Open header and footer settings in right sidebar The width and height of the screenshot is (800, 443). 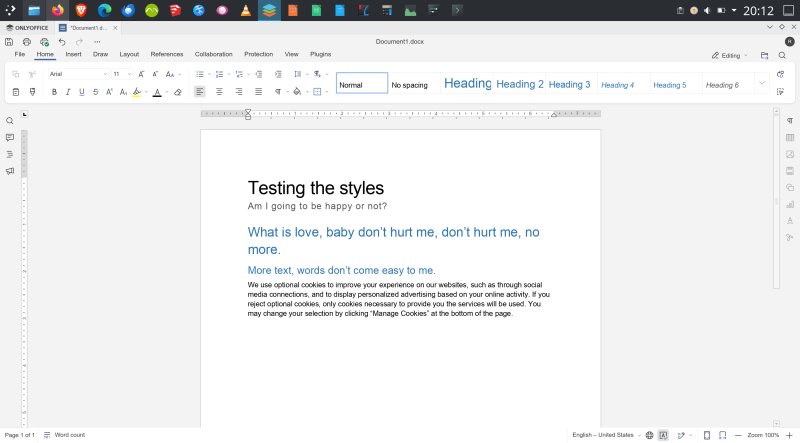pyautogui.click(x=790, y=170)
